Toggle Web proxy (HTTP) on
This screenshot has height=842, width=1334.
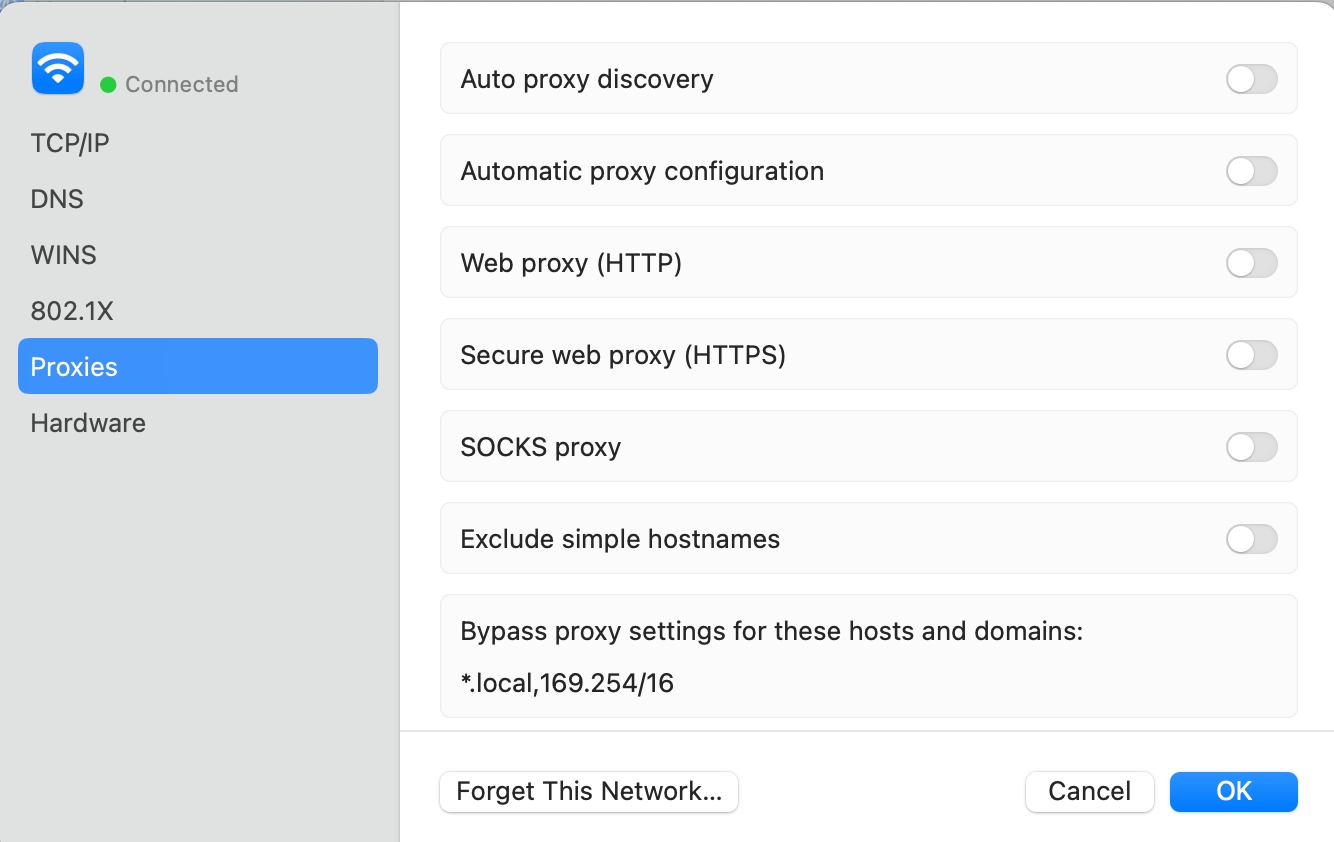(1251, 263)
